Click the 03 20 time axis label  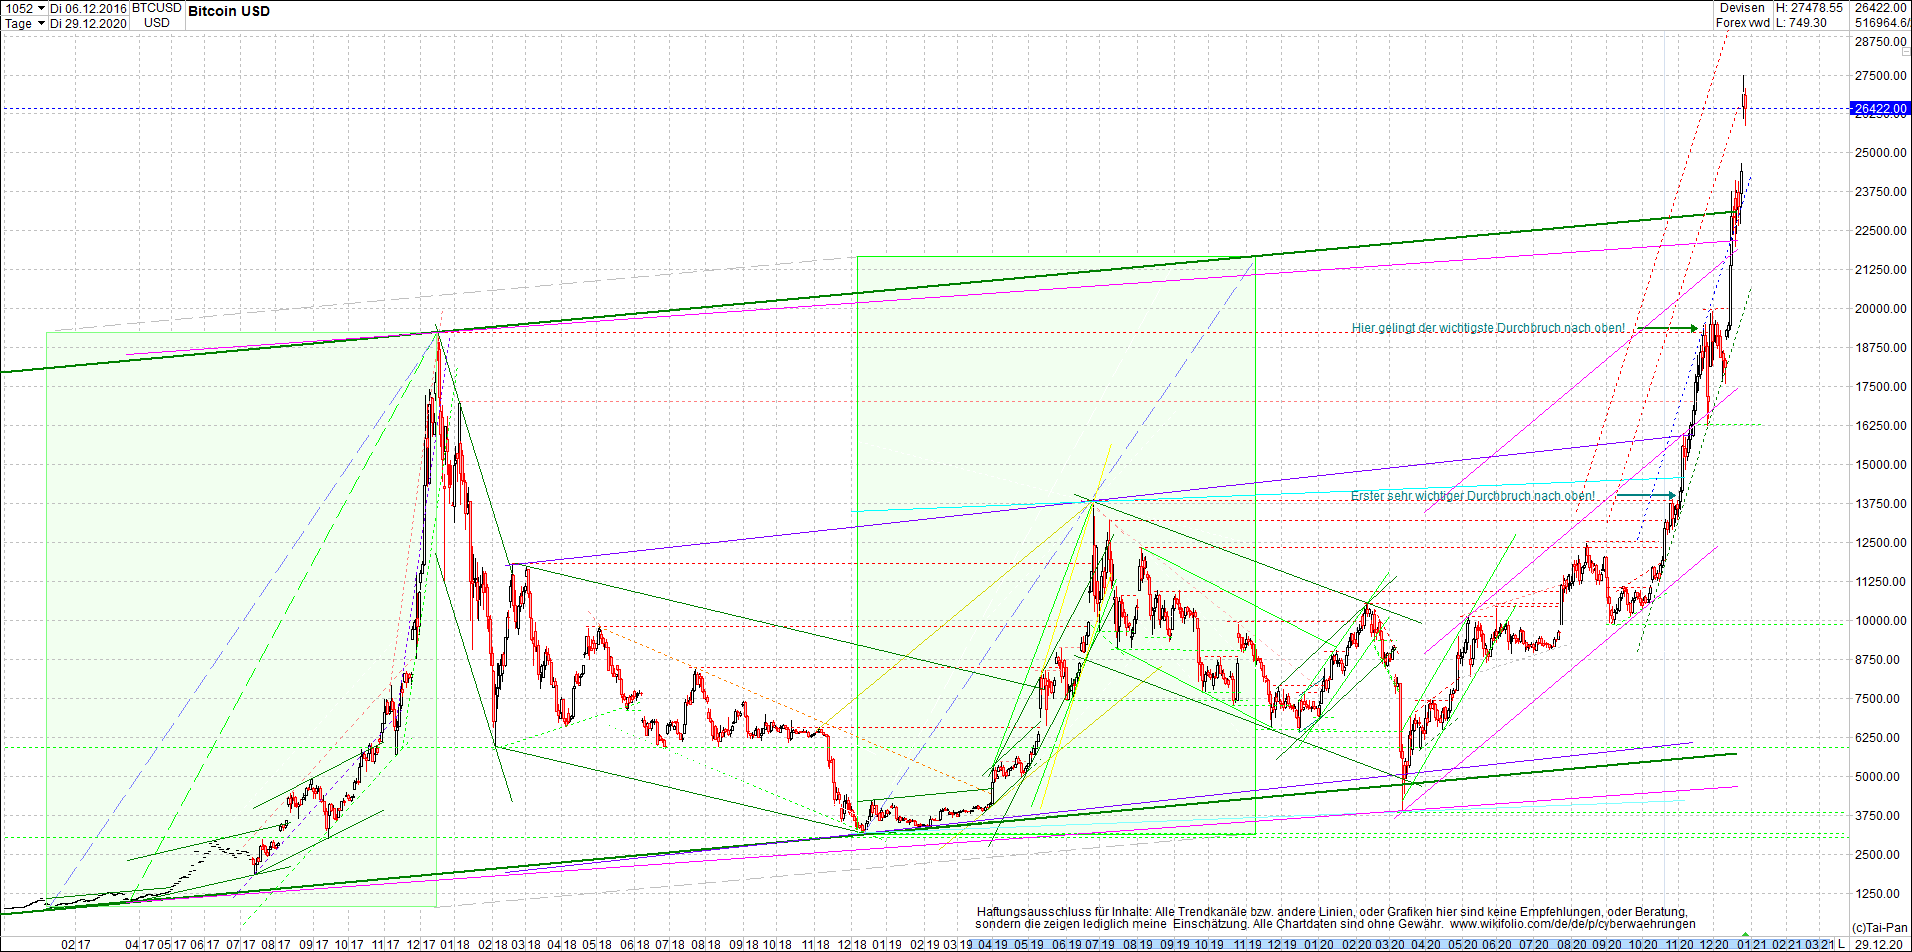[x=1389, y=944]
